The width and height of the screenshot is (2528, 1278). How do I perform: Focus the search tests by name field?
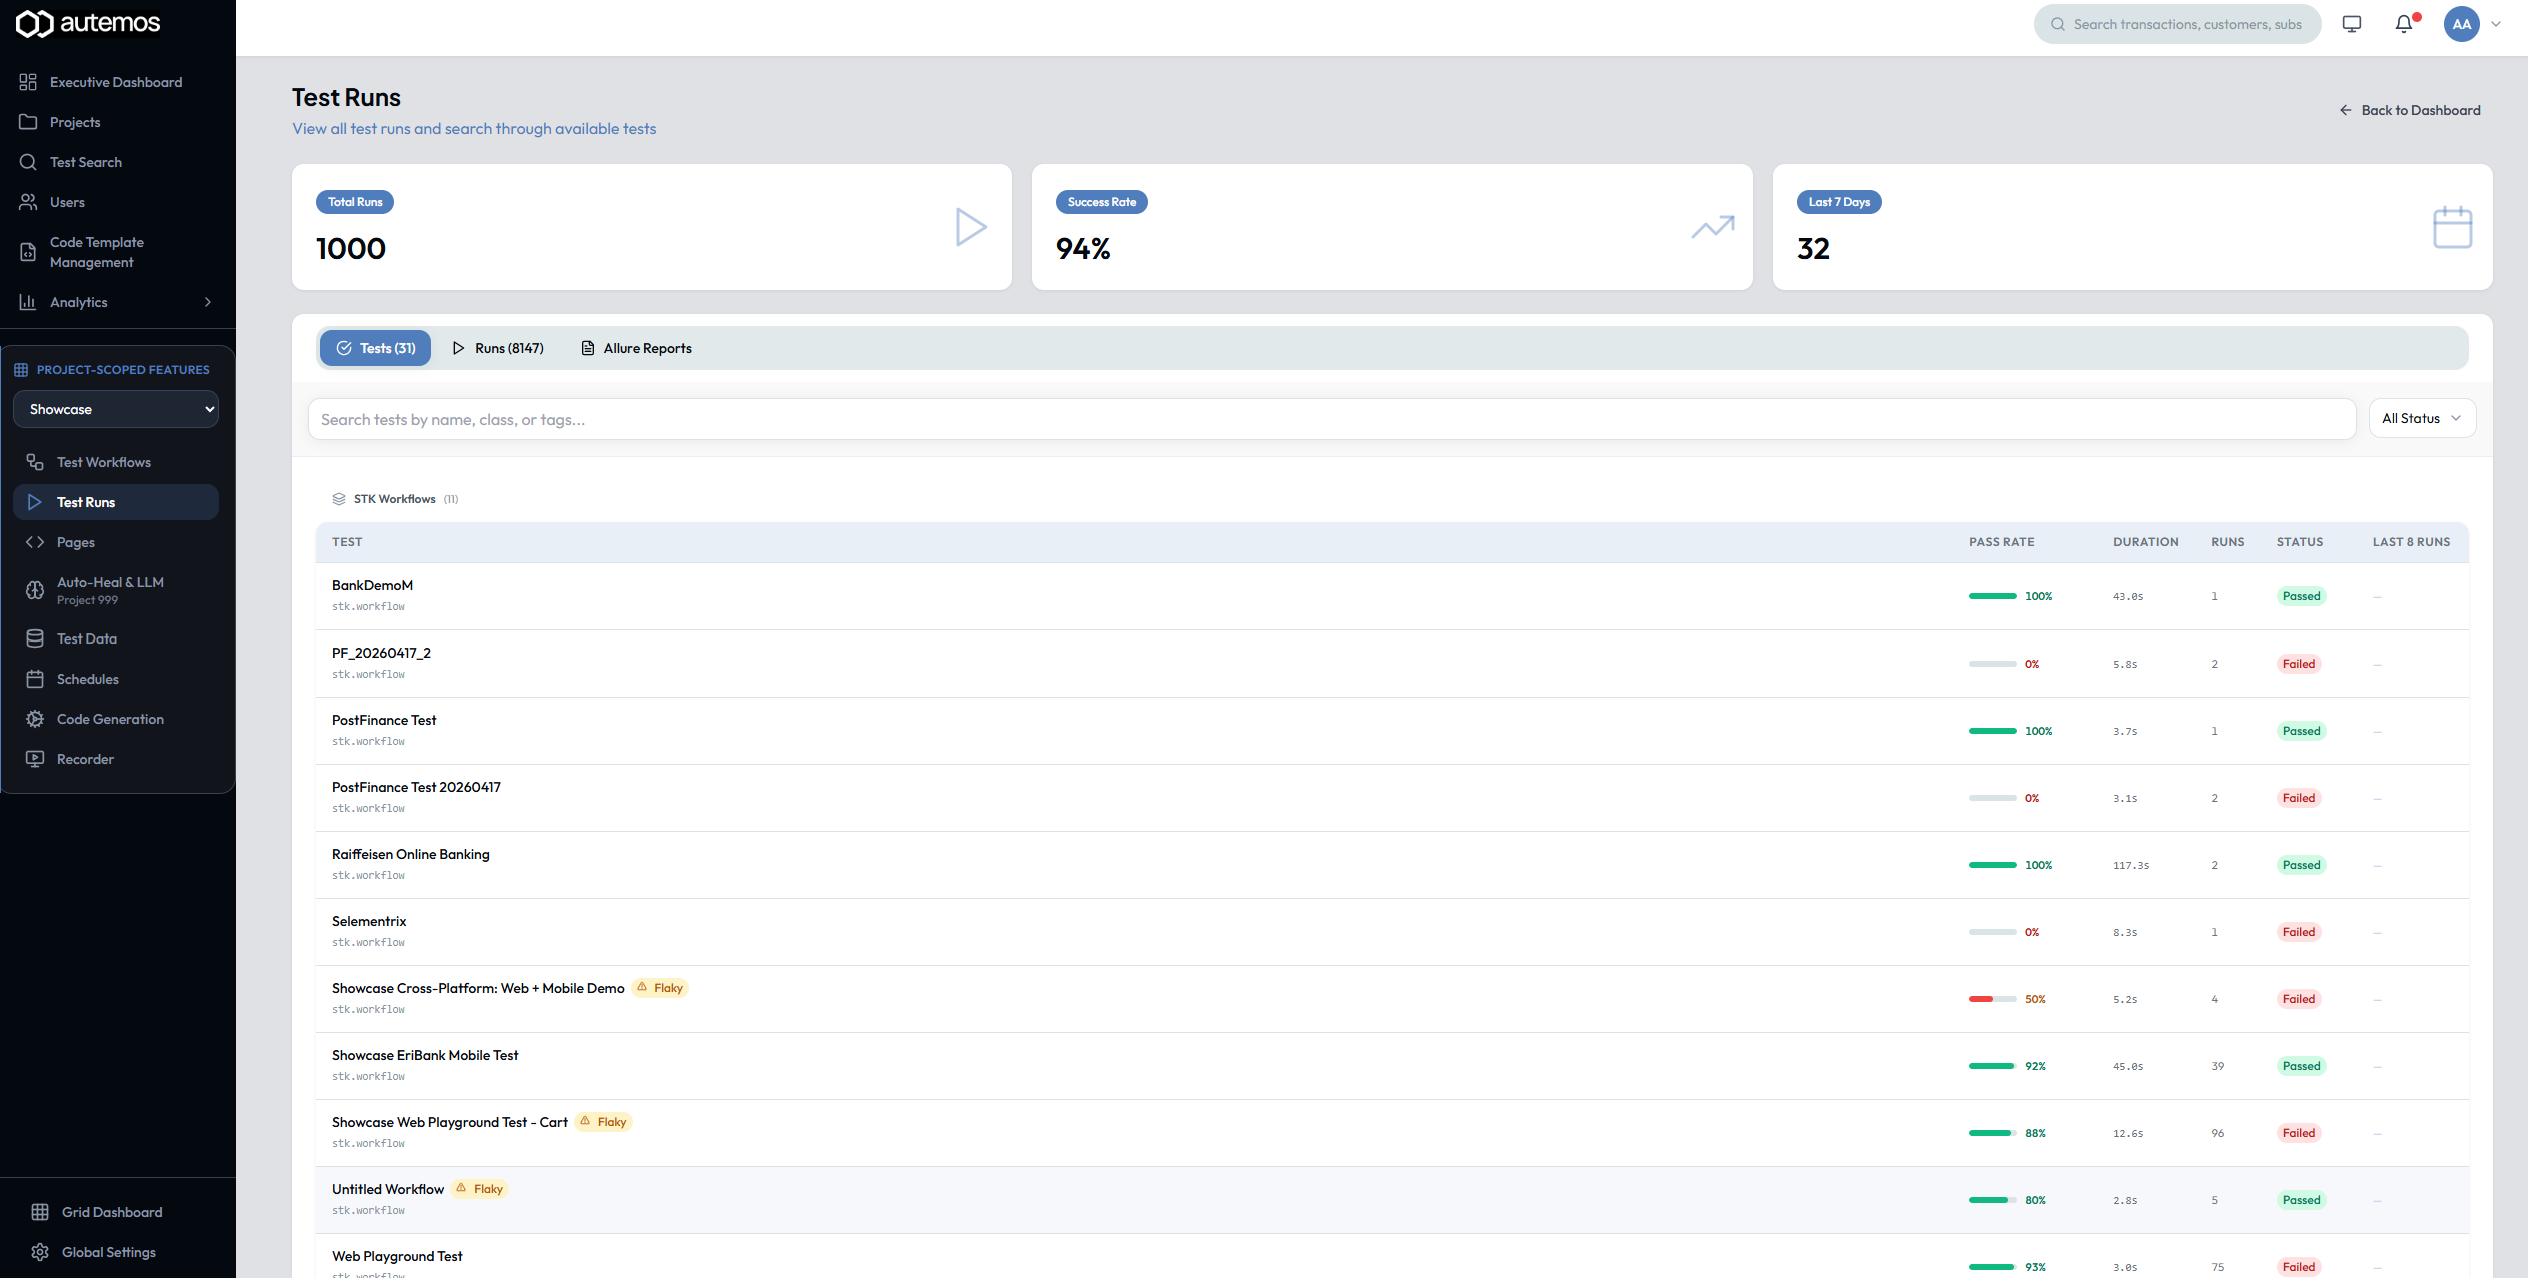[1332, 419]
